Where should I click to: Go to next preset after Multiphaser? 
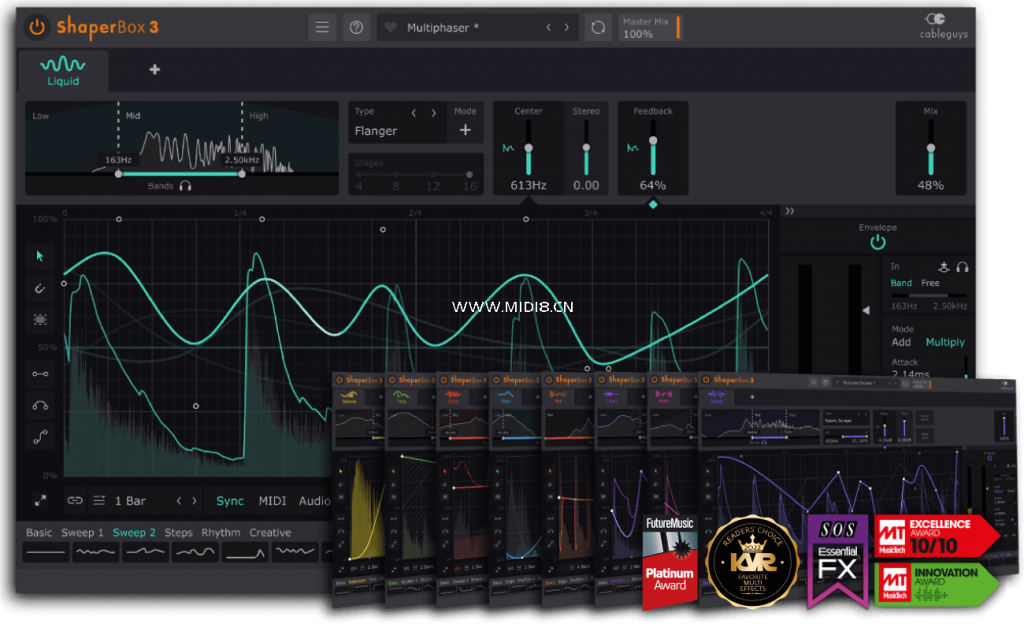[x=567, y=28]
